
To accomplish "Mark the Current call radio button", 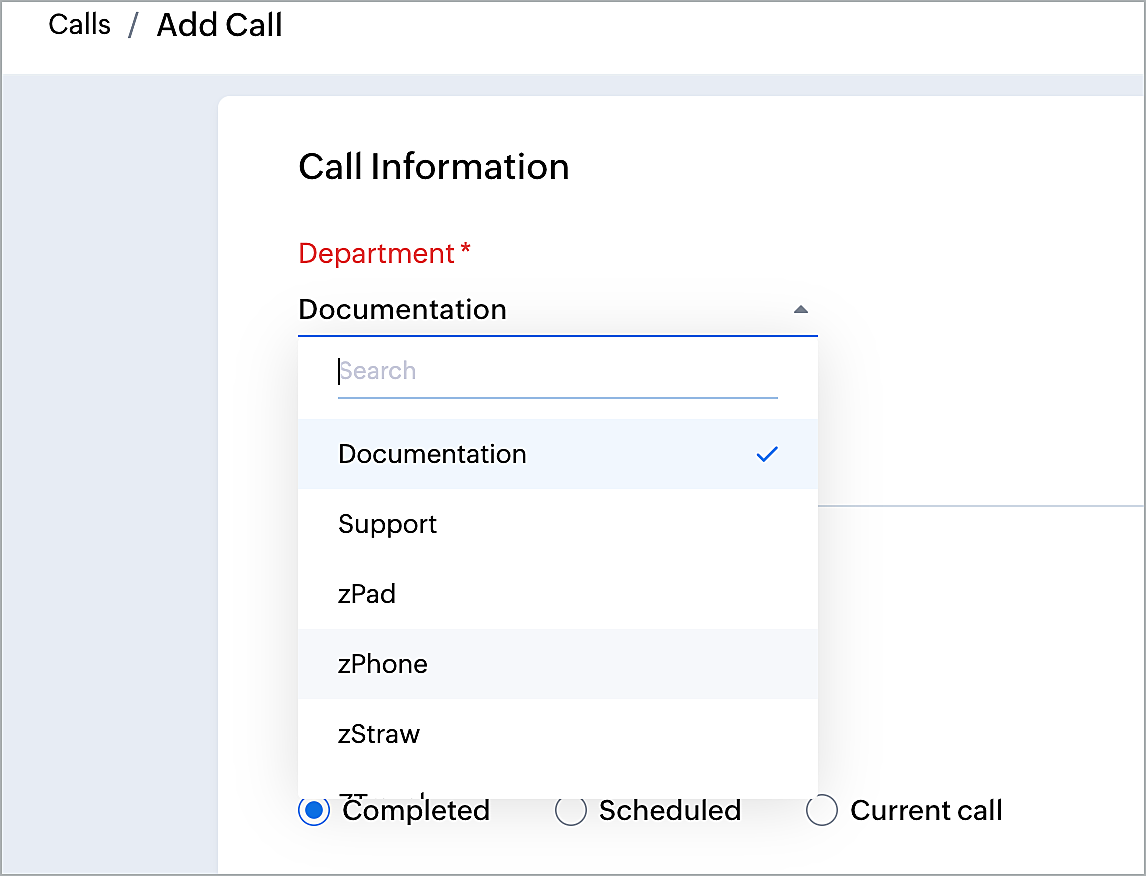I will (822, 810).
